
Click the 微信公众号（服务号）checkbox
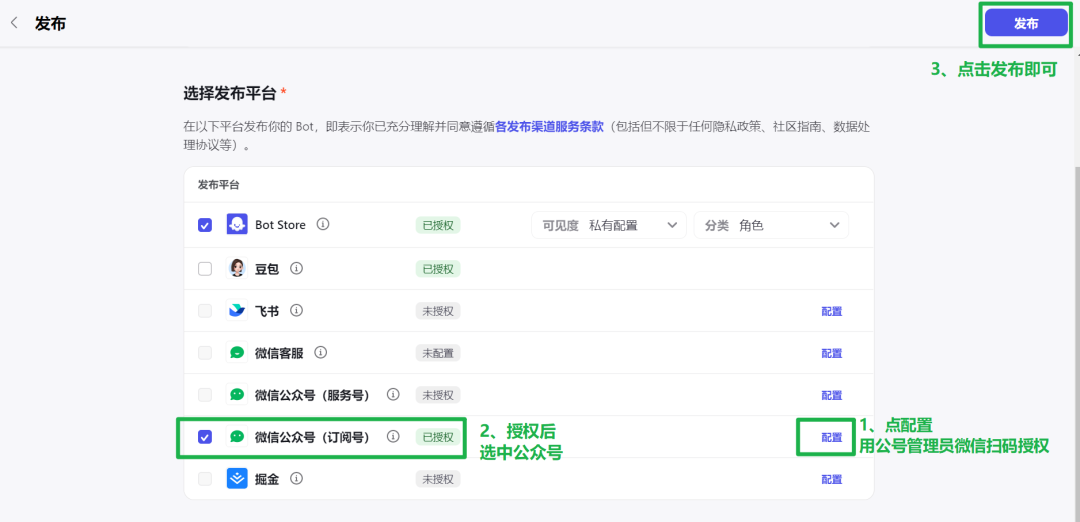point(205,395)
